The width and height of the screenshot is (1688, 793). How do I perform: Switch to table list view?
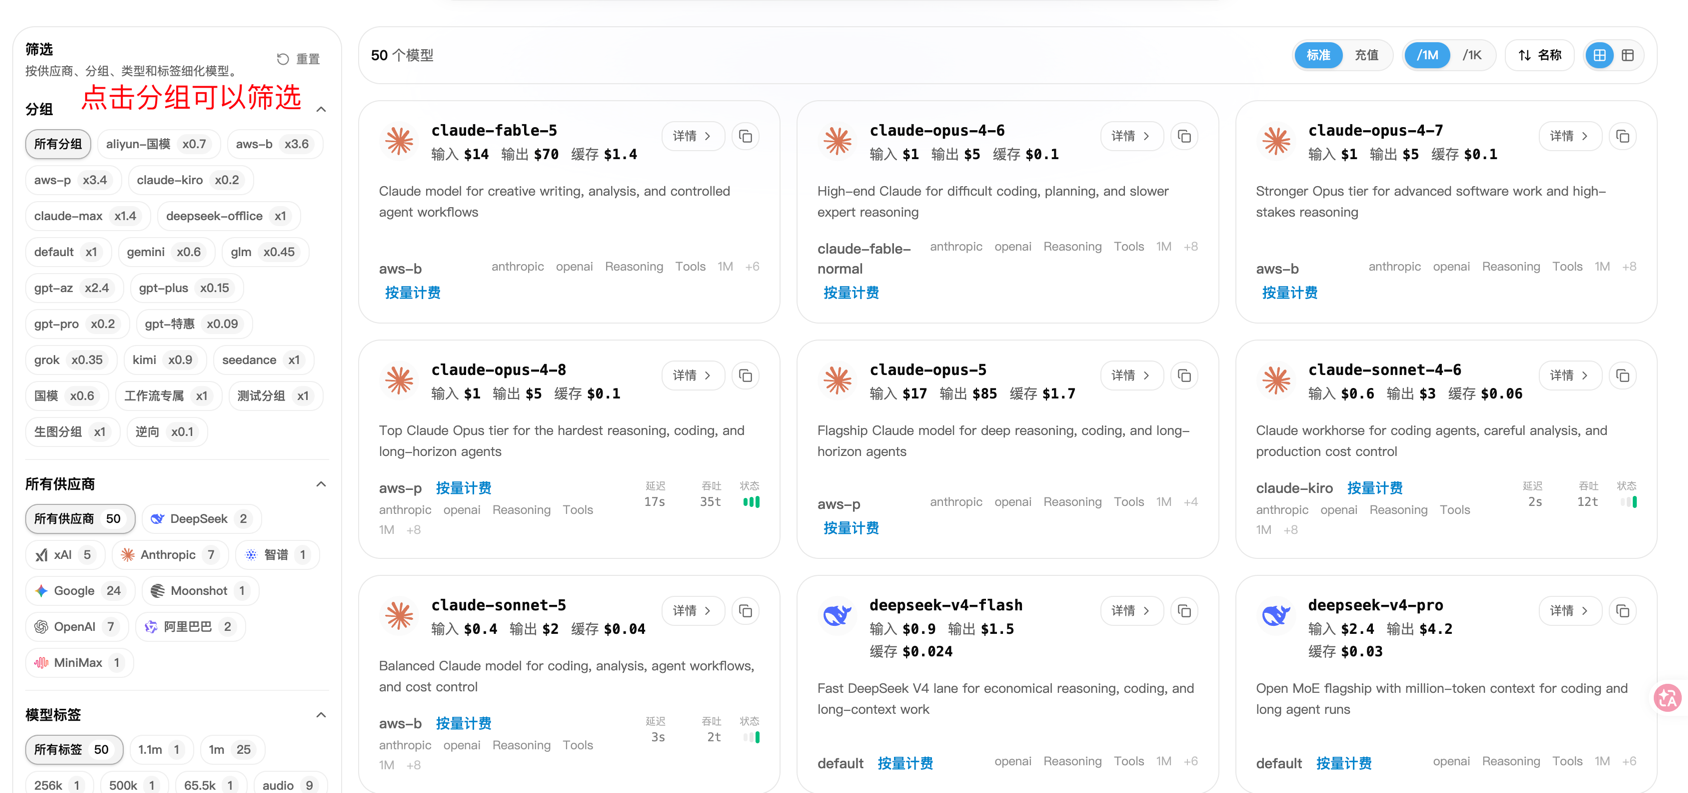(x=1628, y=55)
